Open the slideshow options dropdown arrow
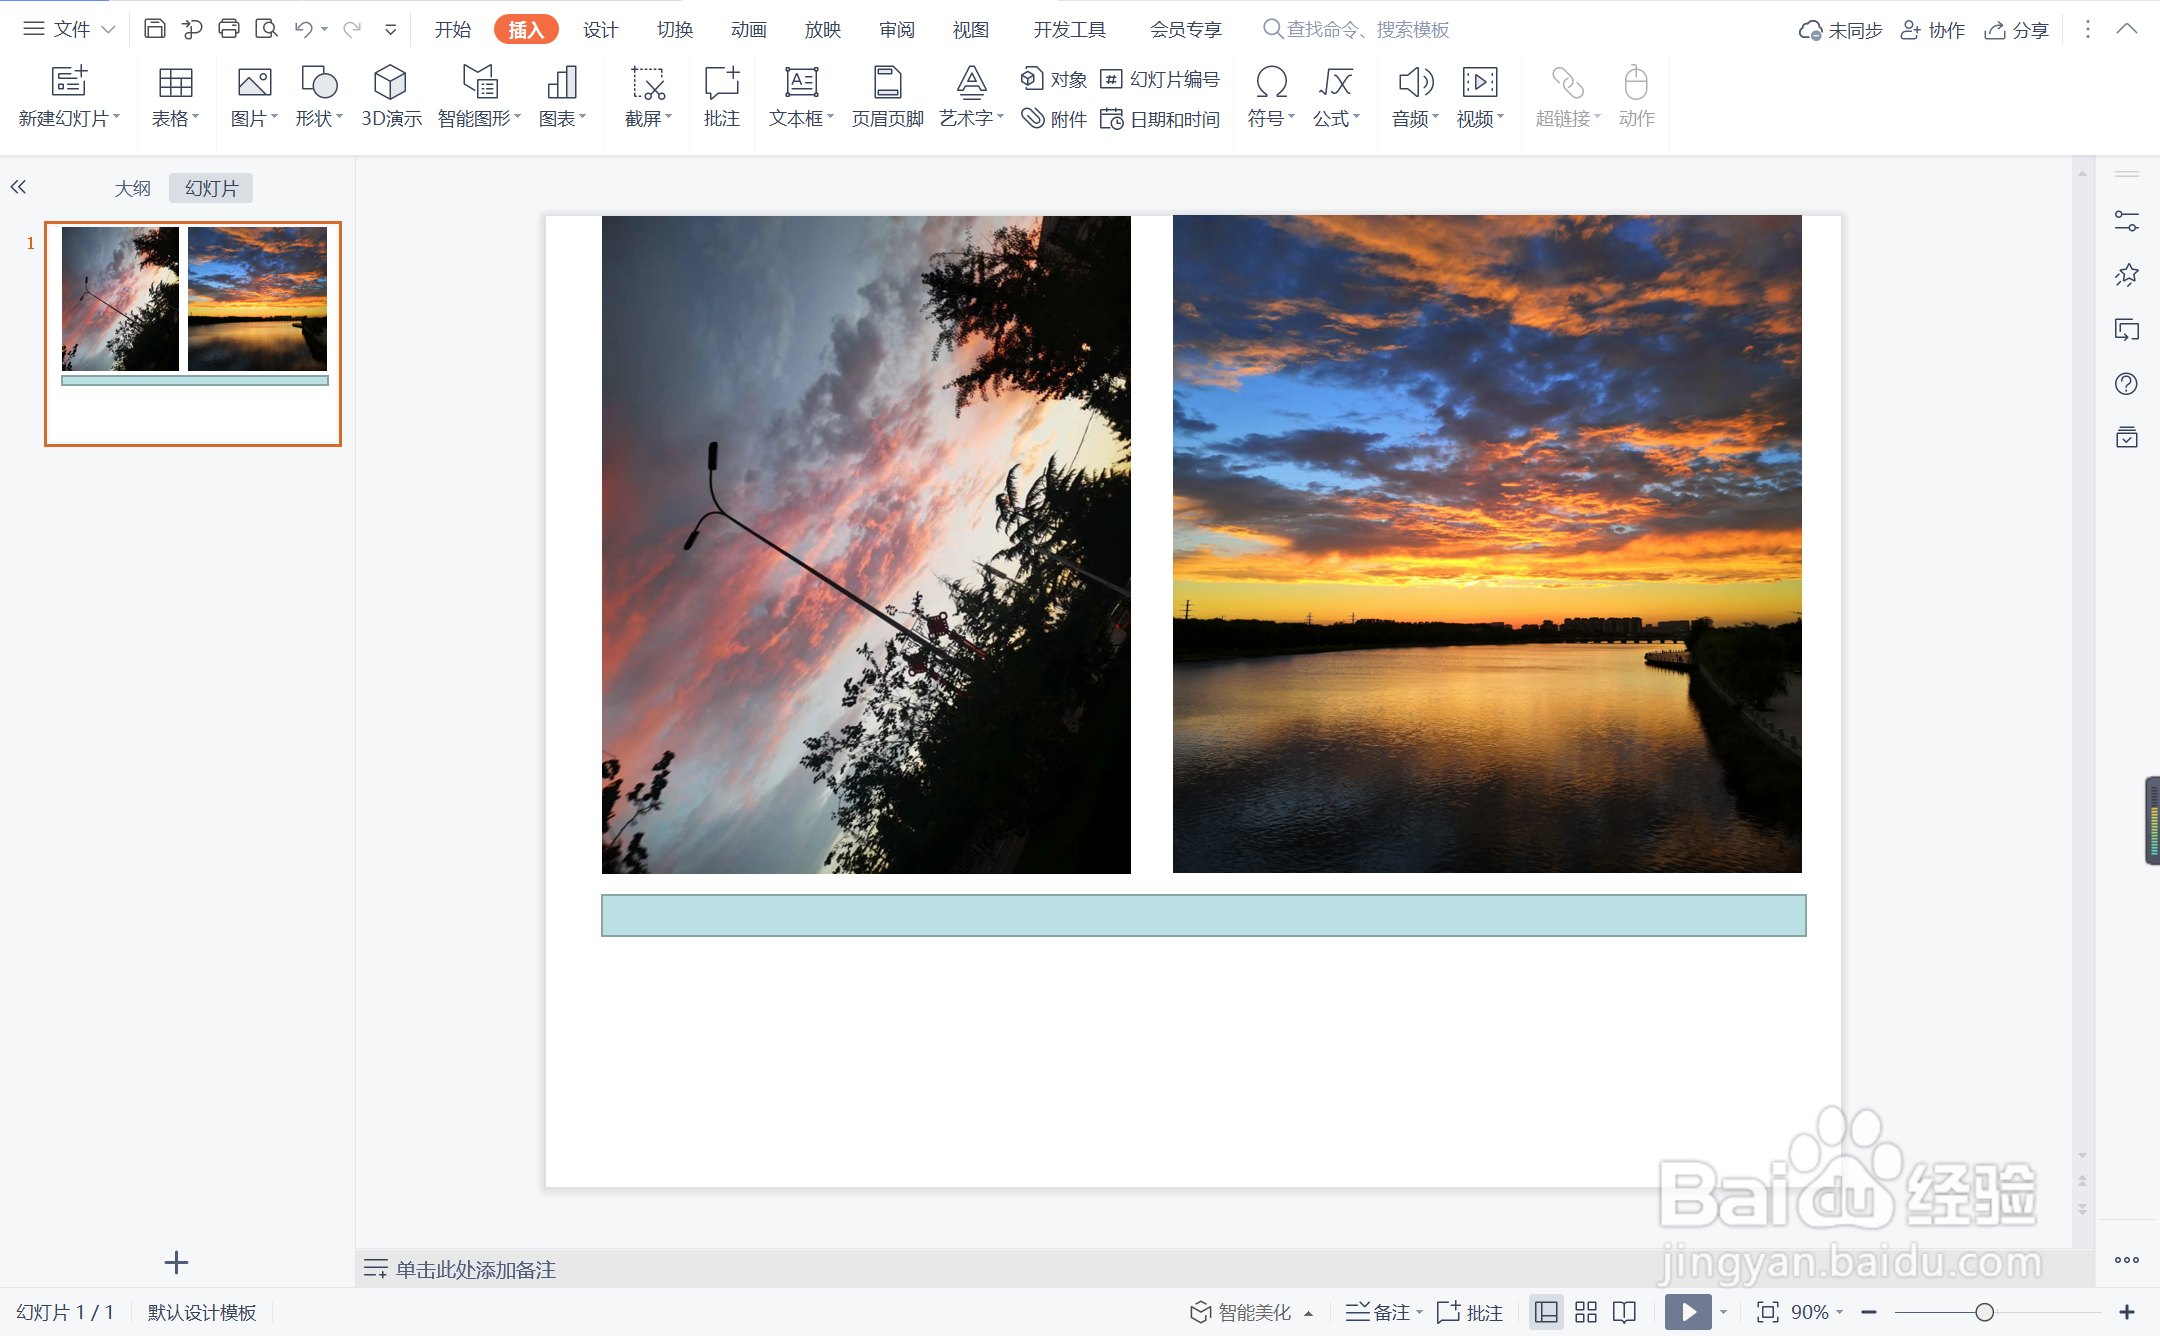The height and width of the screenshot is (1336, 2160). [x=1723, y=1312]
